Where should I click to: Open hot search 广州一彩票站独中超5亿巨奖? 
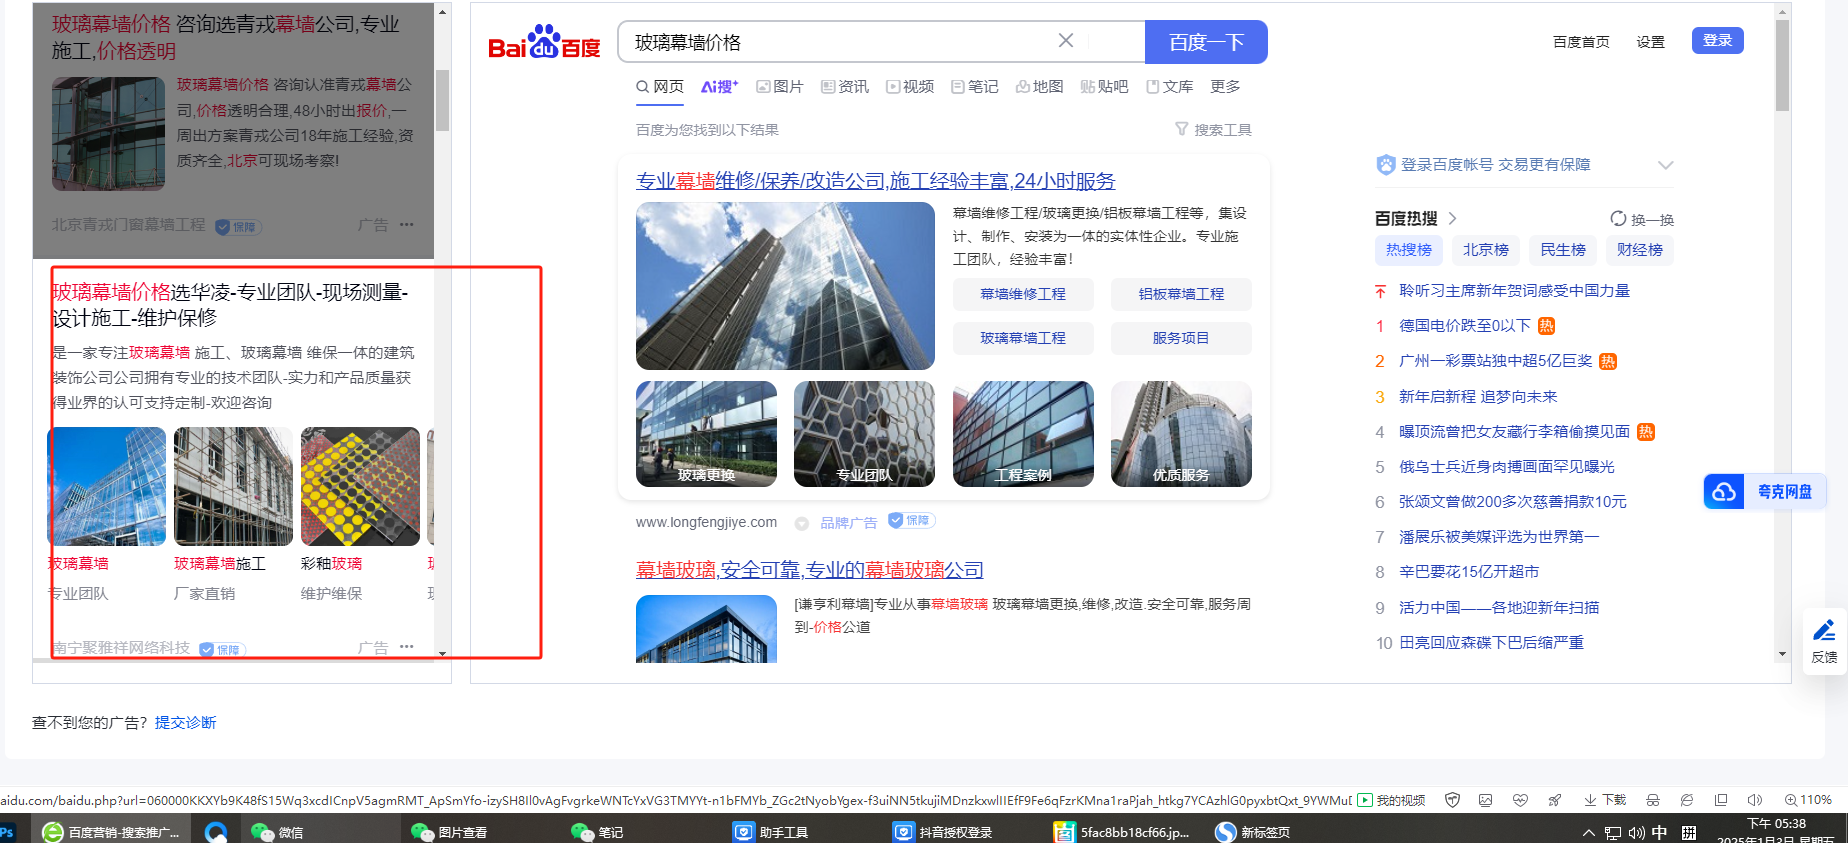click(1496, 361)
